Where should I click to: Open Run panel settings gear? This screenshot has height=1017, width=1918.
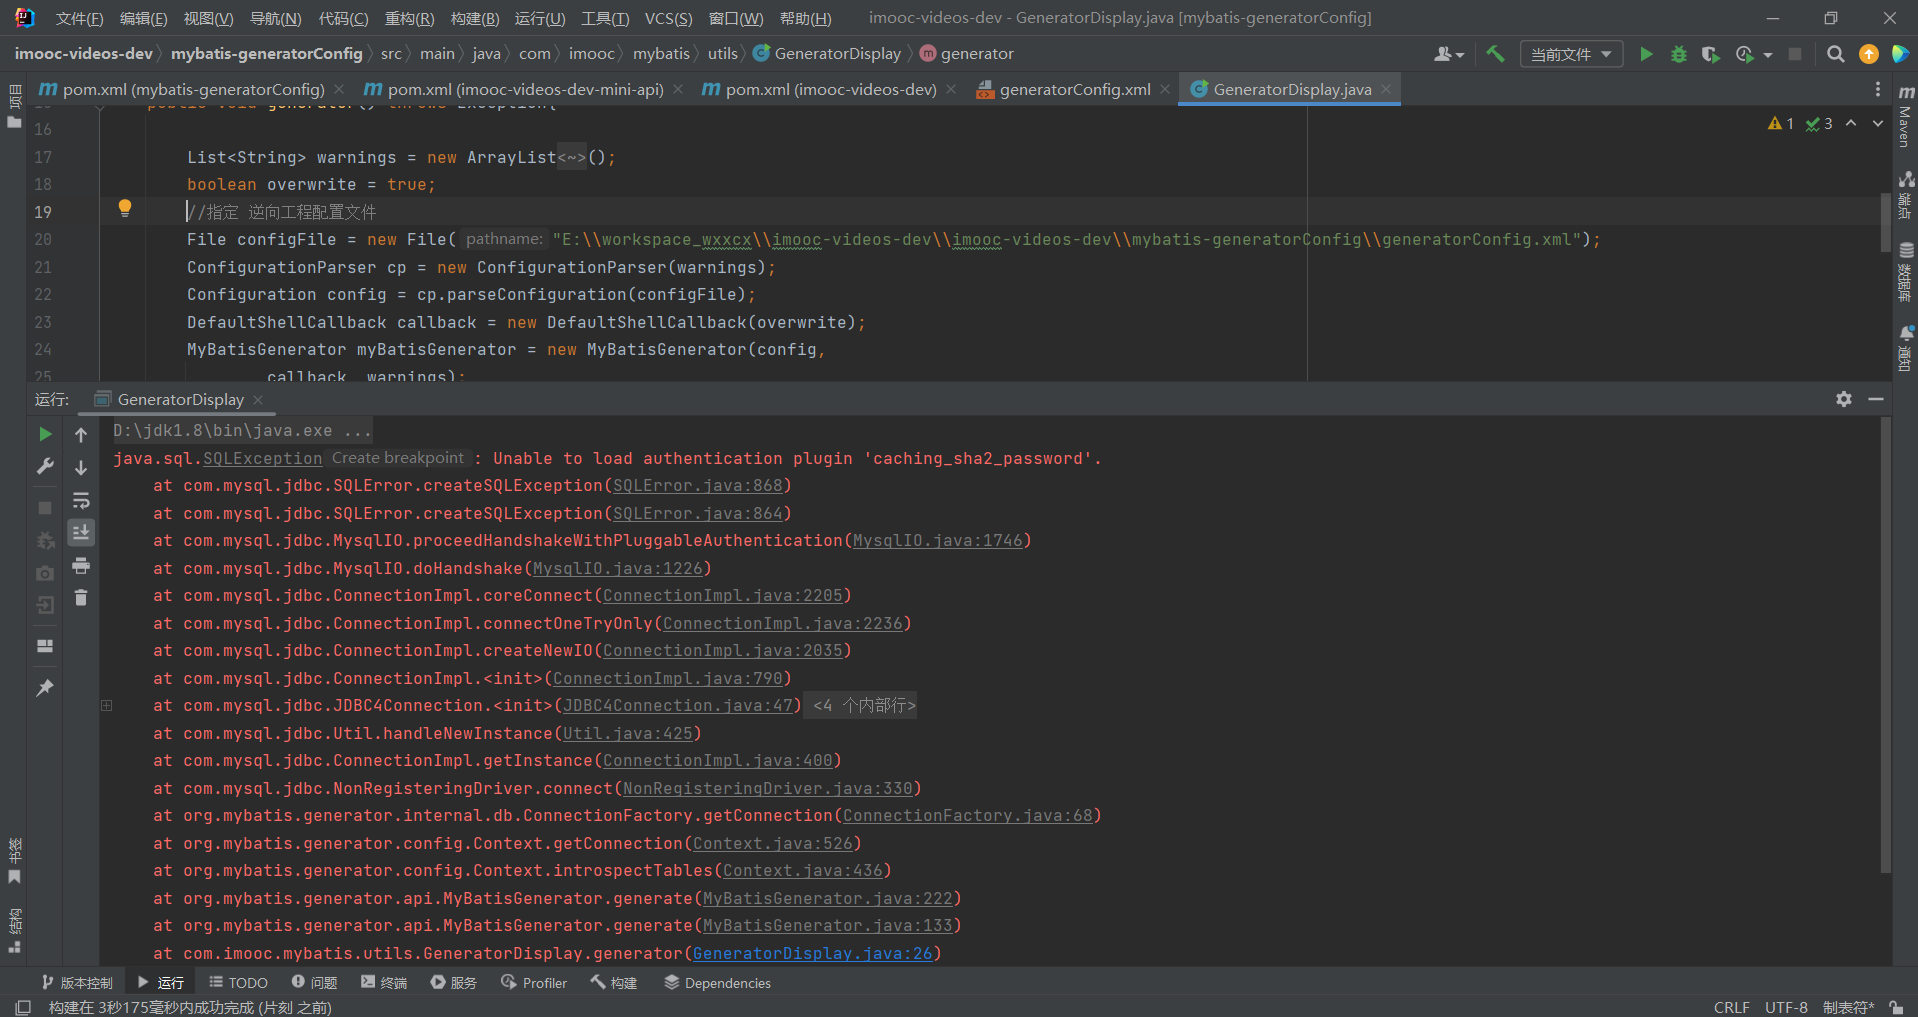[x=1844, y=399]
